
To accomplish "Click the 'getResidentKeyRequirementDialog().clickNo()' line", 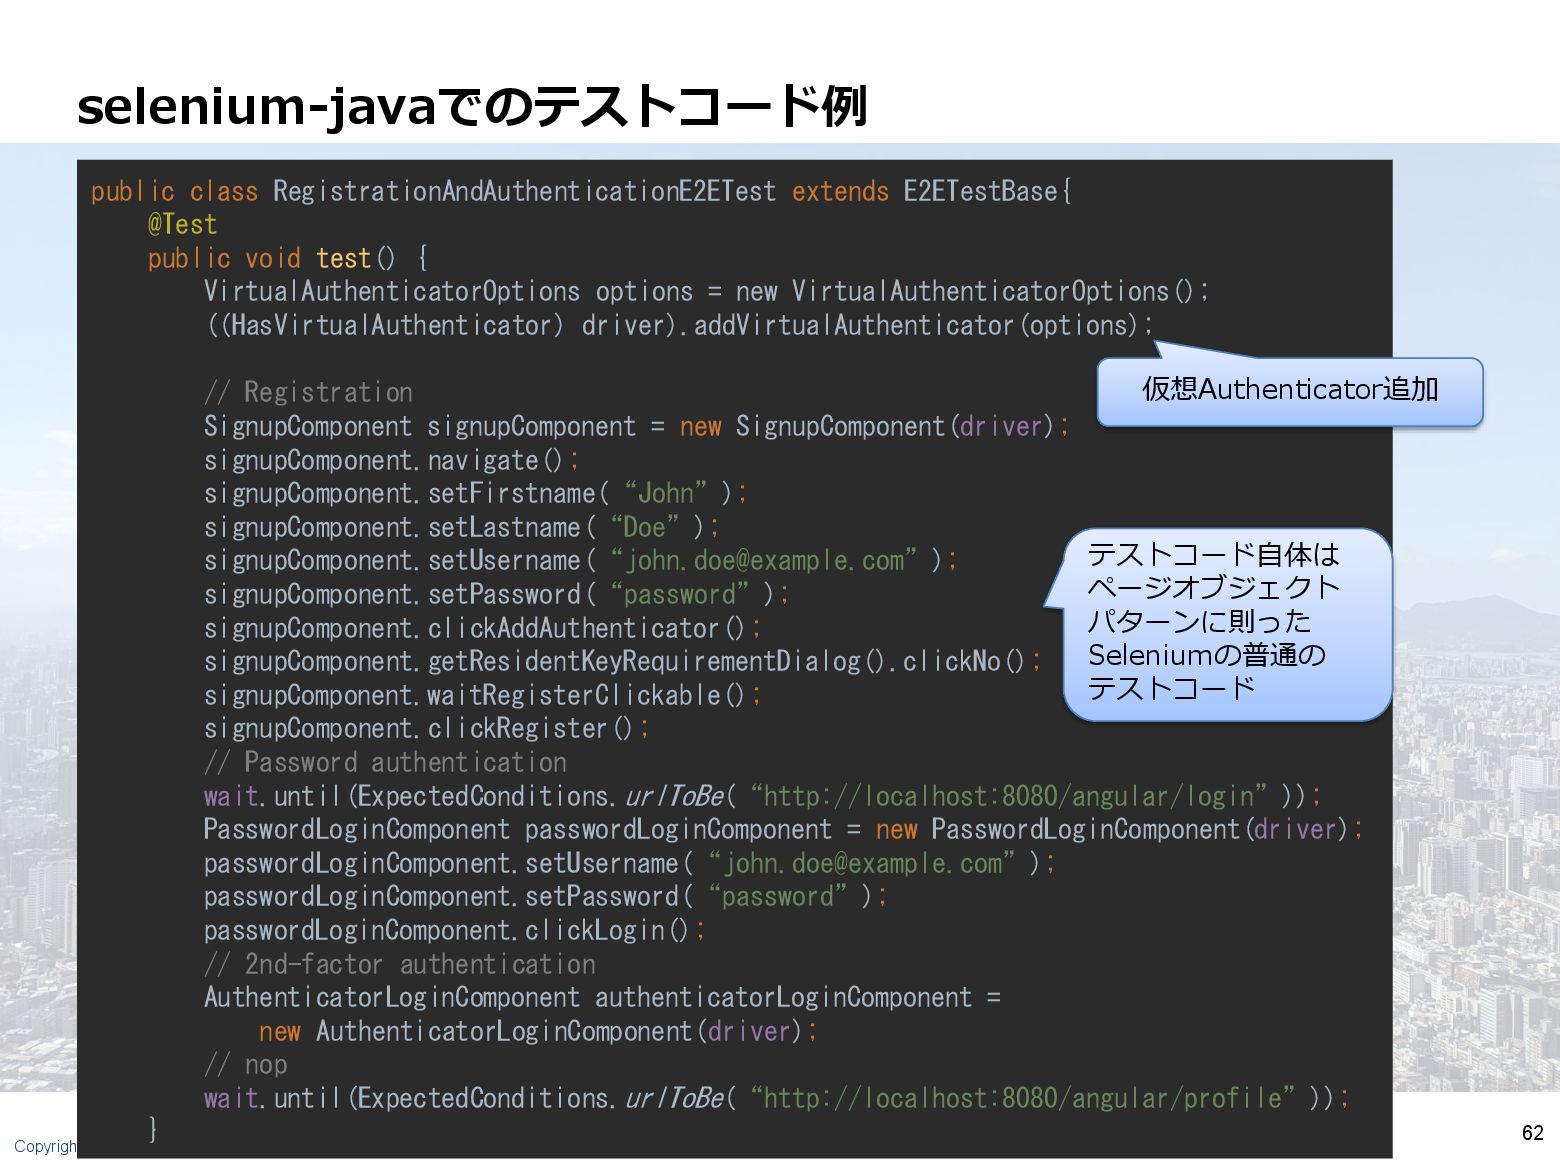I will [623, 661].
